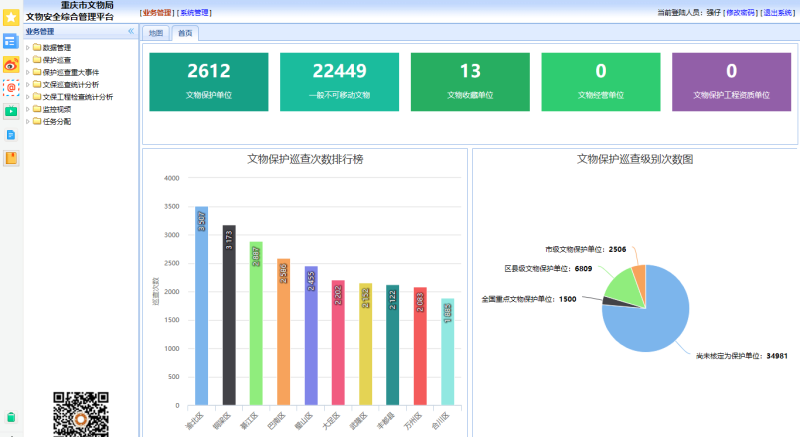Open the green TV video icon

coord(11,111)
